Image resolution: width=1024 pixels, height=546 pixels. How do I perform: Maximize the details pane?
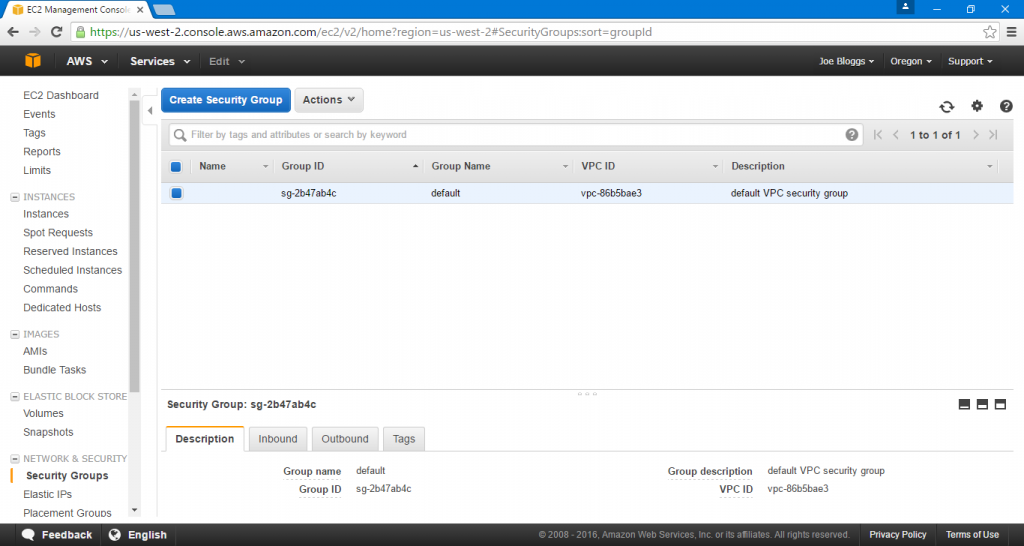coord(1000,404)
